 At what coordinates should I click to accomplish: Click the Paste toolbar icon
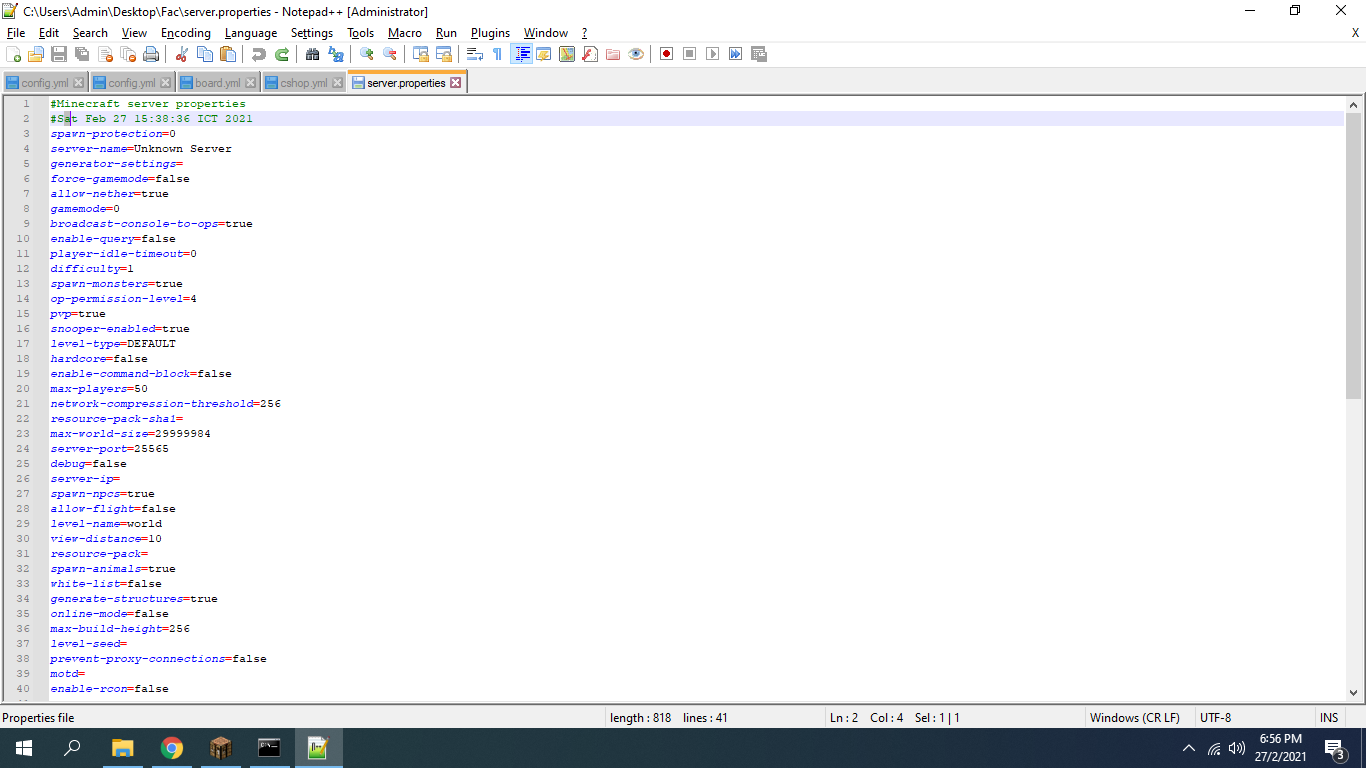pyautogui.click(x=228, y=54)
